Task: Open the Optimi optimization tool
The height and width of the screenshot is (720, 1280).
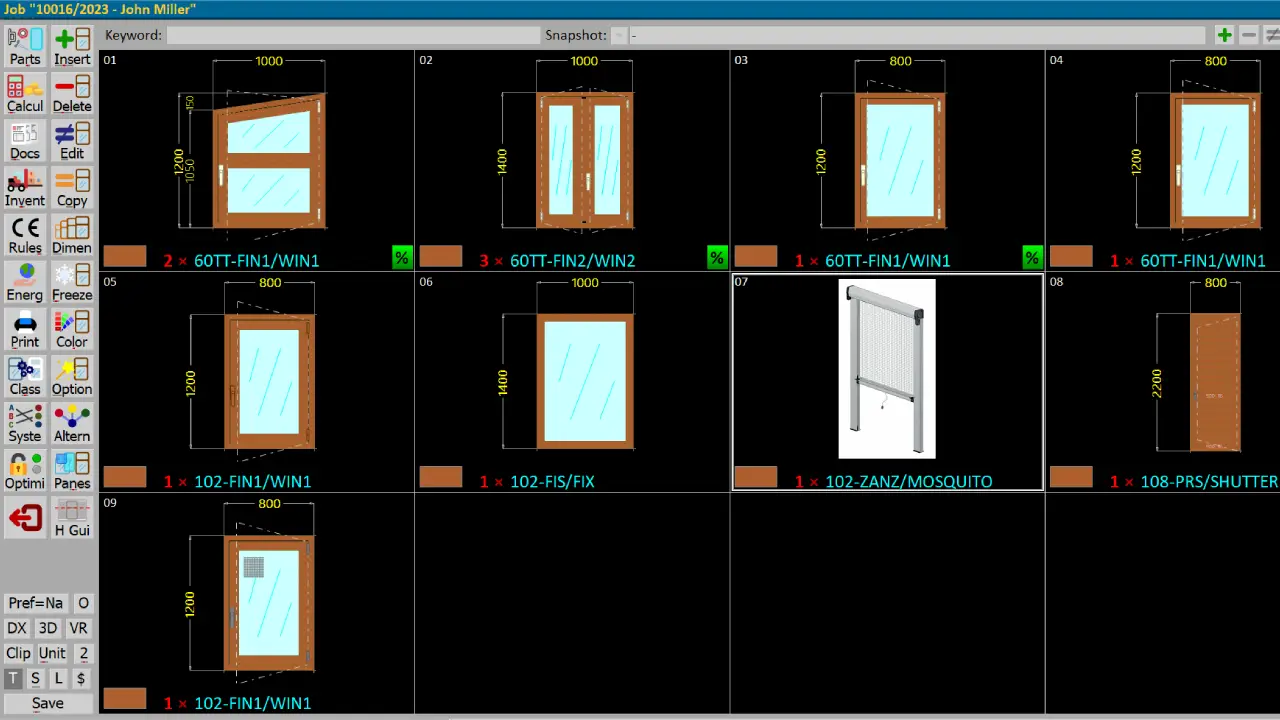Action: [x=25, y=470]
